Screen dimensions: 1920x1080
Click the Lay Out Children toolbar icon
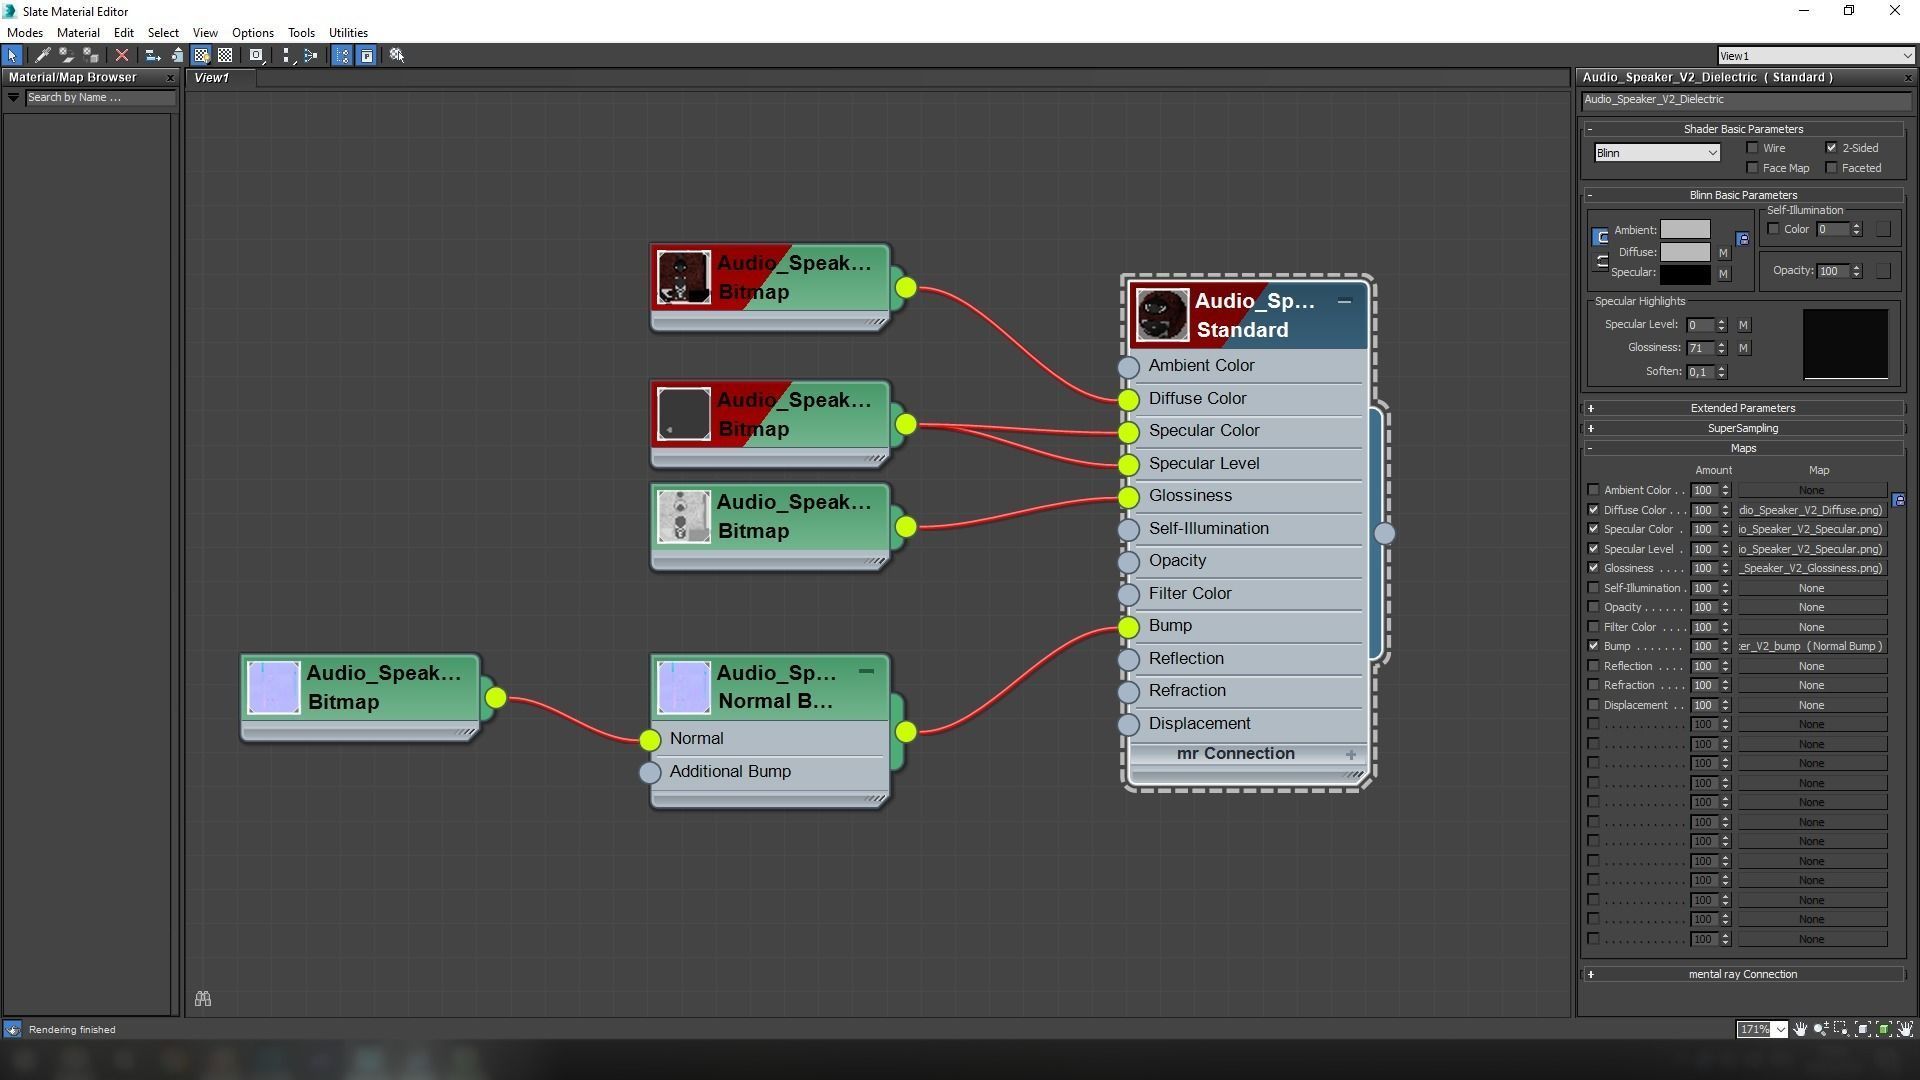(310, 55)
